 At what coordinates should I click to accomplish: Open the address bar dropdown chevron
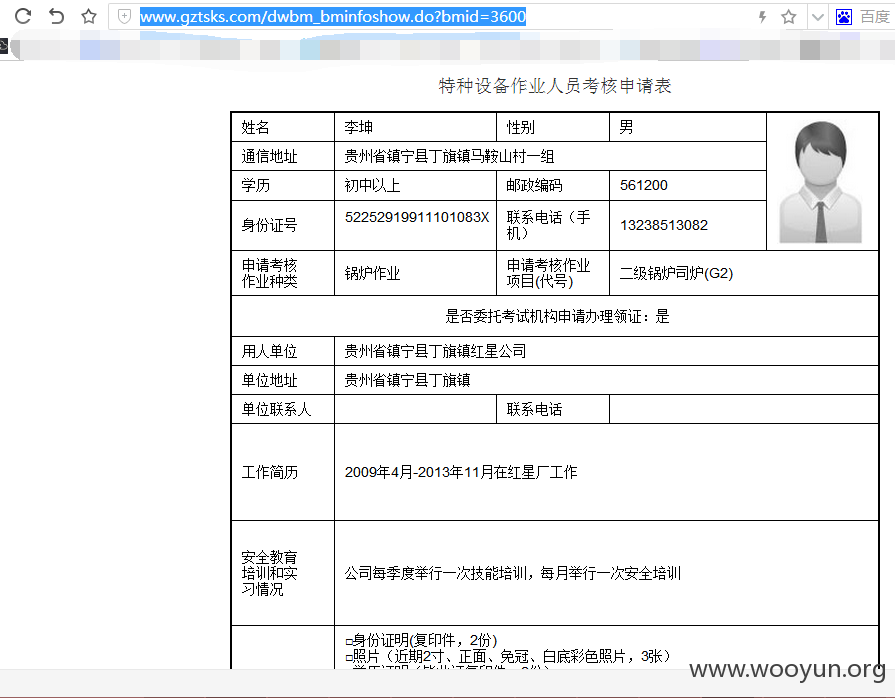817,17
